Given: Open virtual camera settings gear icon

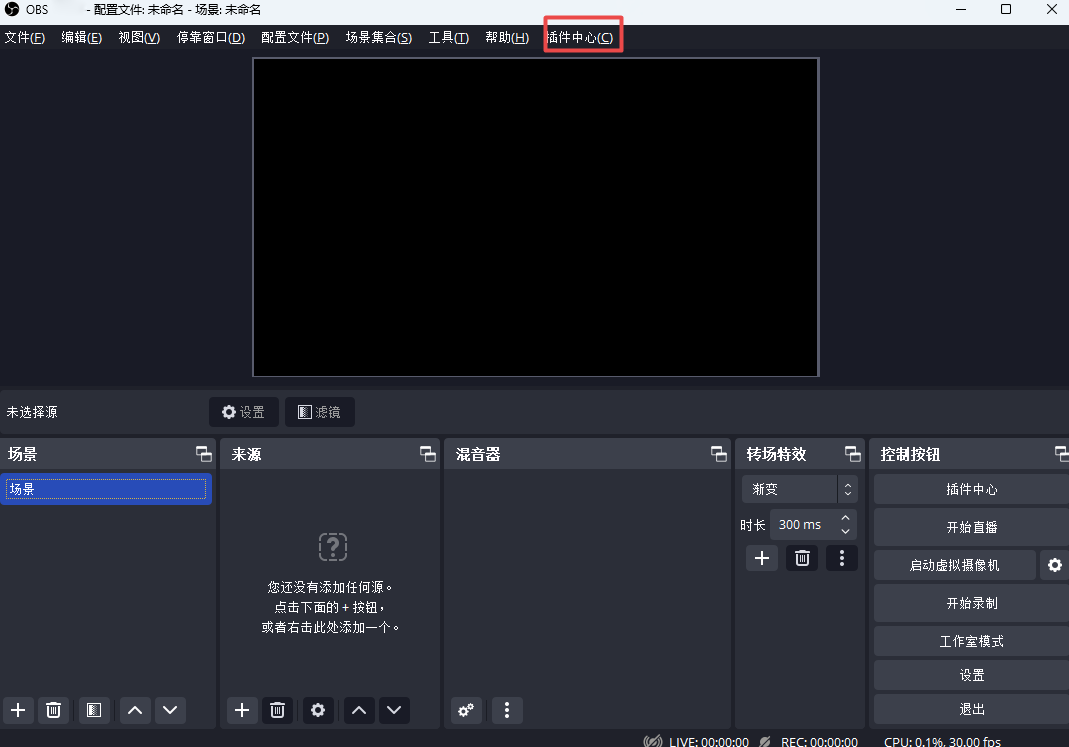Looking at the screenshot, I should (x=1055, y=565).
